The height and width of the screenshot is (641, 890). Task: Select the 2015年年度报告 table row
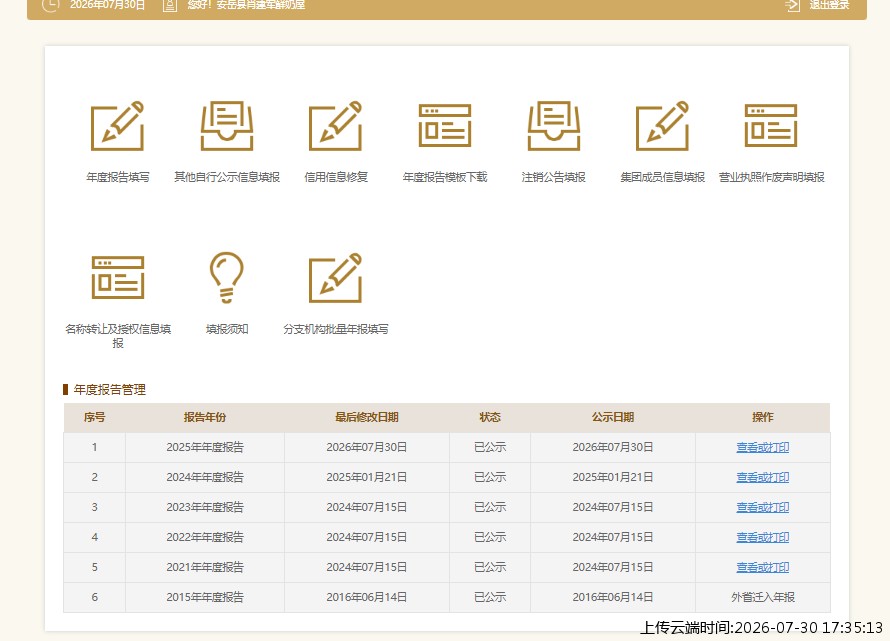[447, 597]
